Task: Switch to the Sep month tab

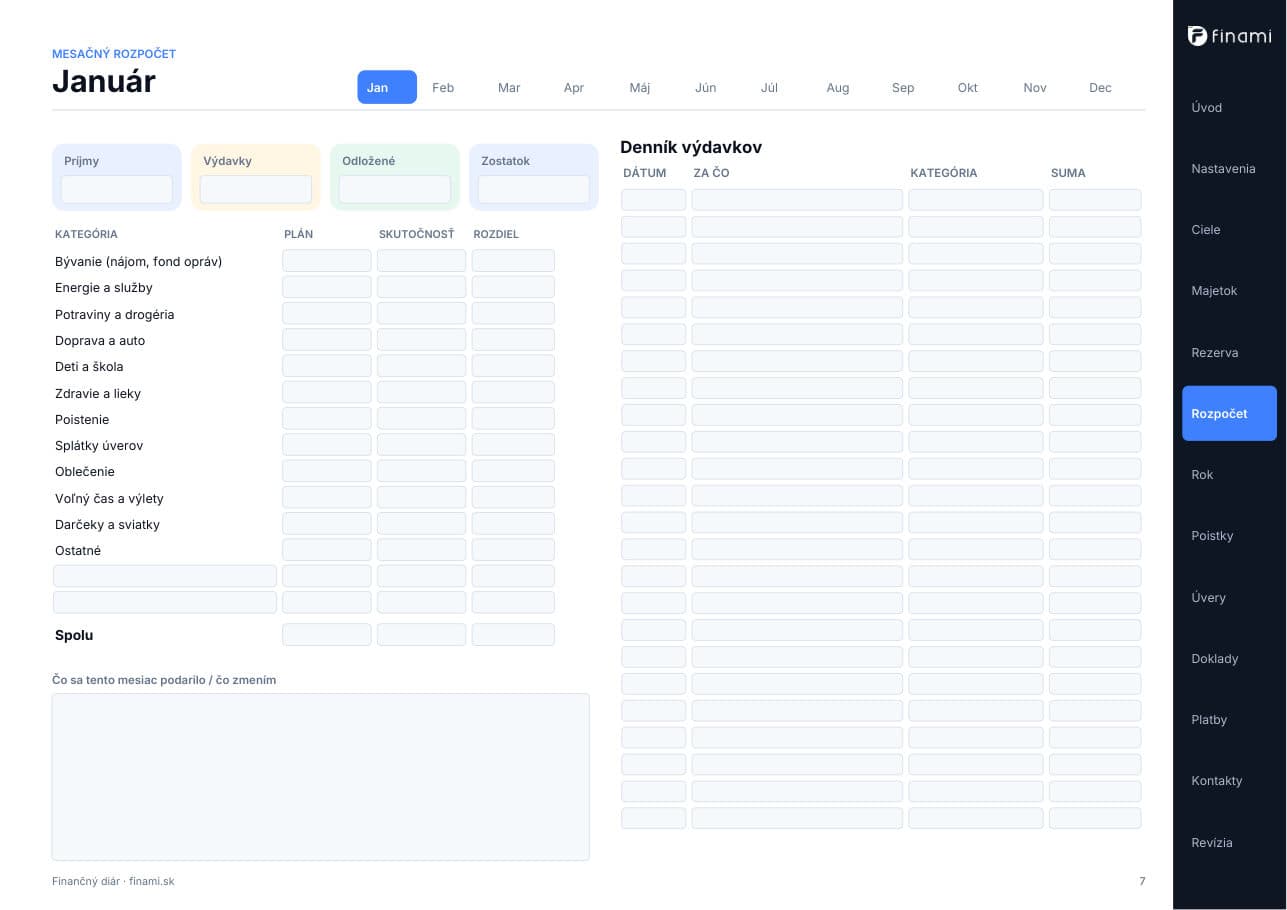Action: [x=903, y=87]
